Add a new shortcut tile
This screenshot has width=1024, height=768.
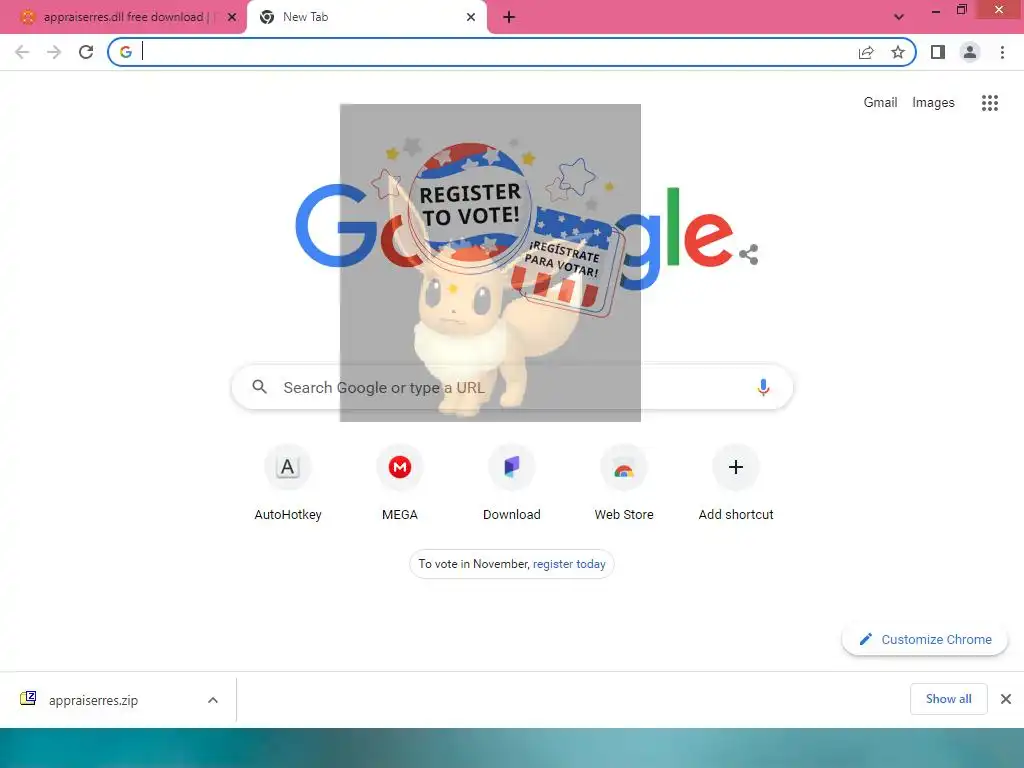pyautogui.click(x=736, y=483)
